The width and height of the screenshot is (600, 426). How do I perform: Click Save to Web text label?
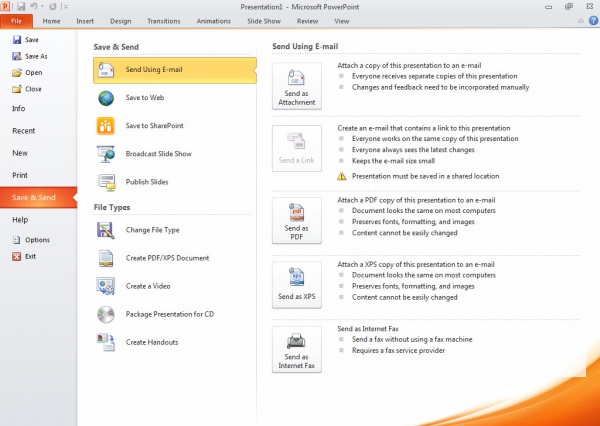pos(145,98)
